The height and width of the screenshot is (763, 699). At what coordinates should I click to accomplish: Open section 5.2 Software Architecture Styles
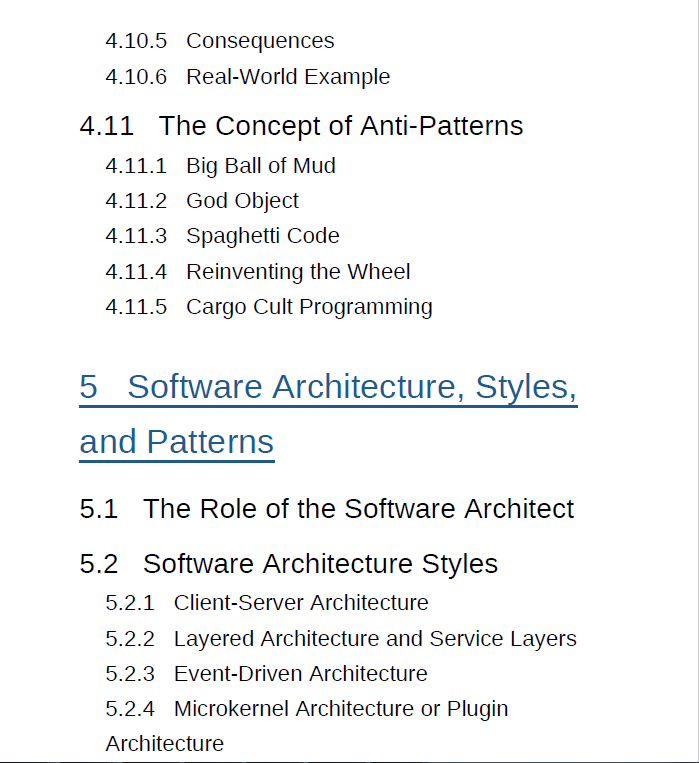(320, 564)
